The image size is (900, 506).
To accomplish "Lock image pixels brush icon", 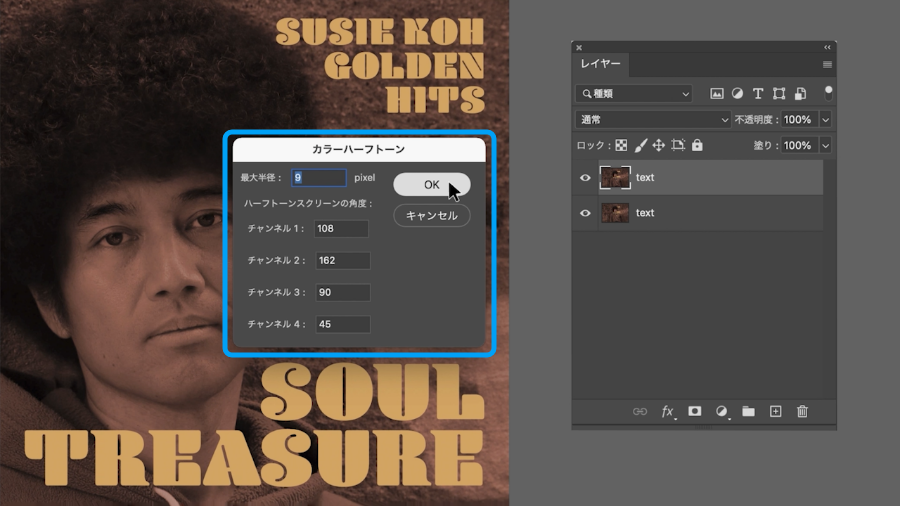I will pyautogui.click(x=641, y=145).
